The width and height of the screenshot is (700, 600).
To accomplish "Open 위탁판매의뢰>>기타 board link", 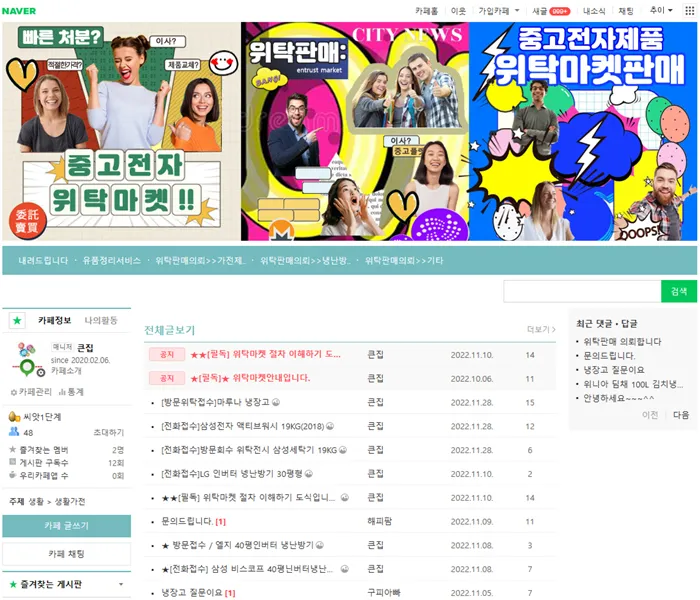I will tap(404, 260).
